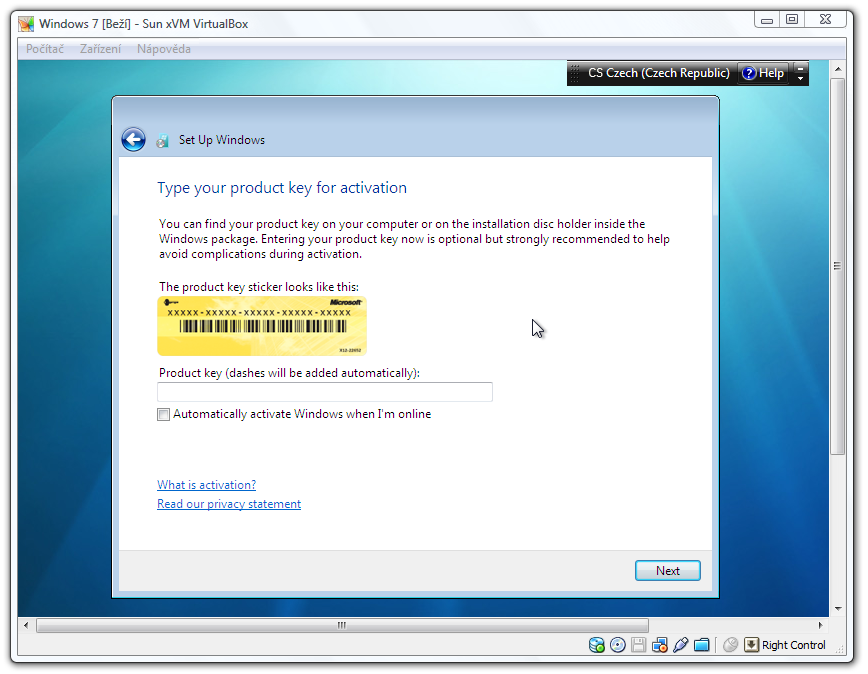Click the horizontal scrollbar thumb

click(x=342, y=625)
